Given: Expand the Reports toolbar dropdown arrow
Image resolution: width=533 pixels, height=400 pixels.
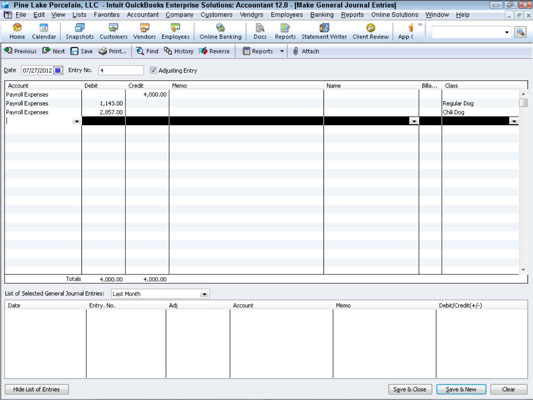Looking at the screenshot, I should (x=282, y=51).
